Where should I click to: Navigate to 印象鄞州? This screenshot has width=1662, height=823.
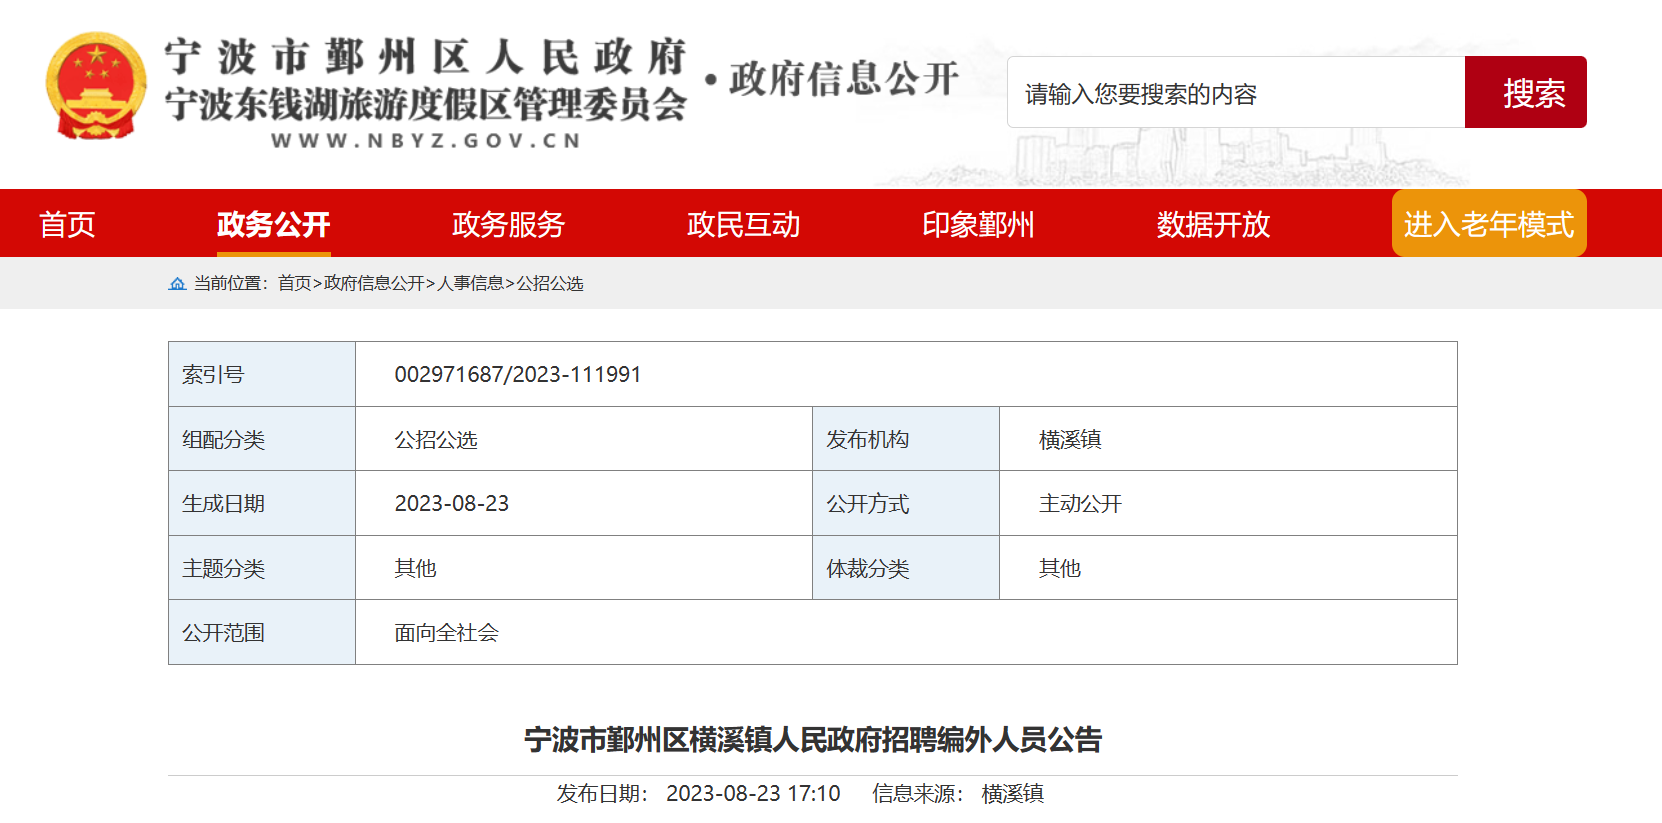tap(978, 224)
